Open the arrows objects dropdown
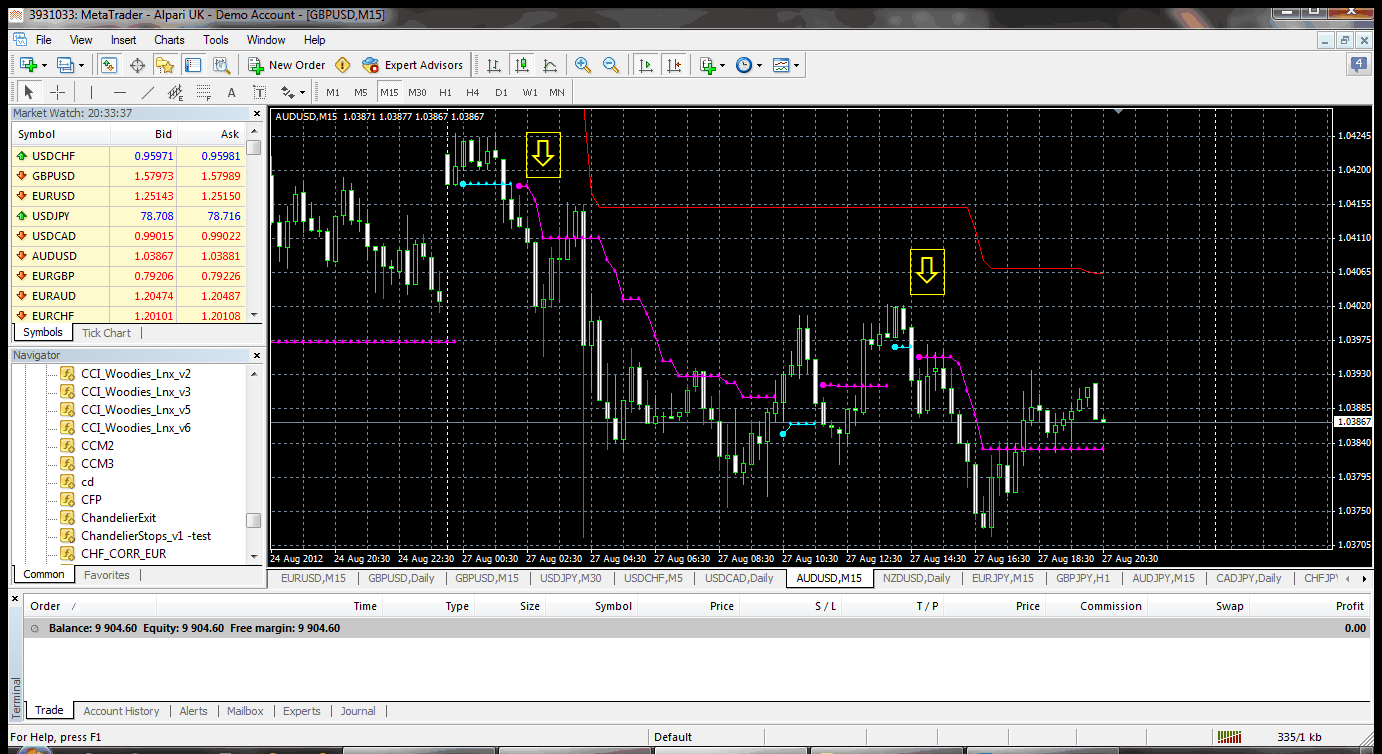Viewport: 1382px width, 754px height. point(293,92)
